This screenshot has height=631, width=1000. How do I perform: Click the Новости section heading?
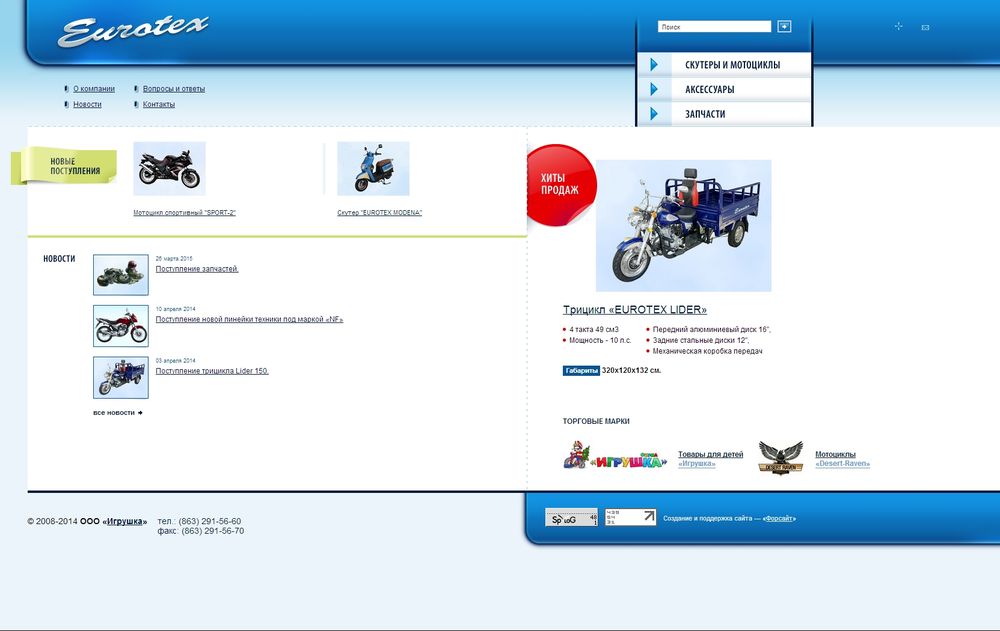coord(59,258)
